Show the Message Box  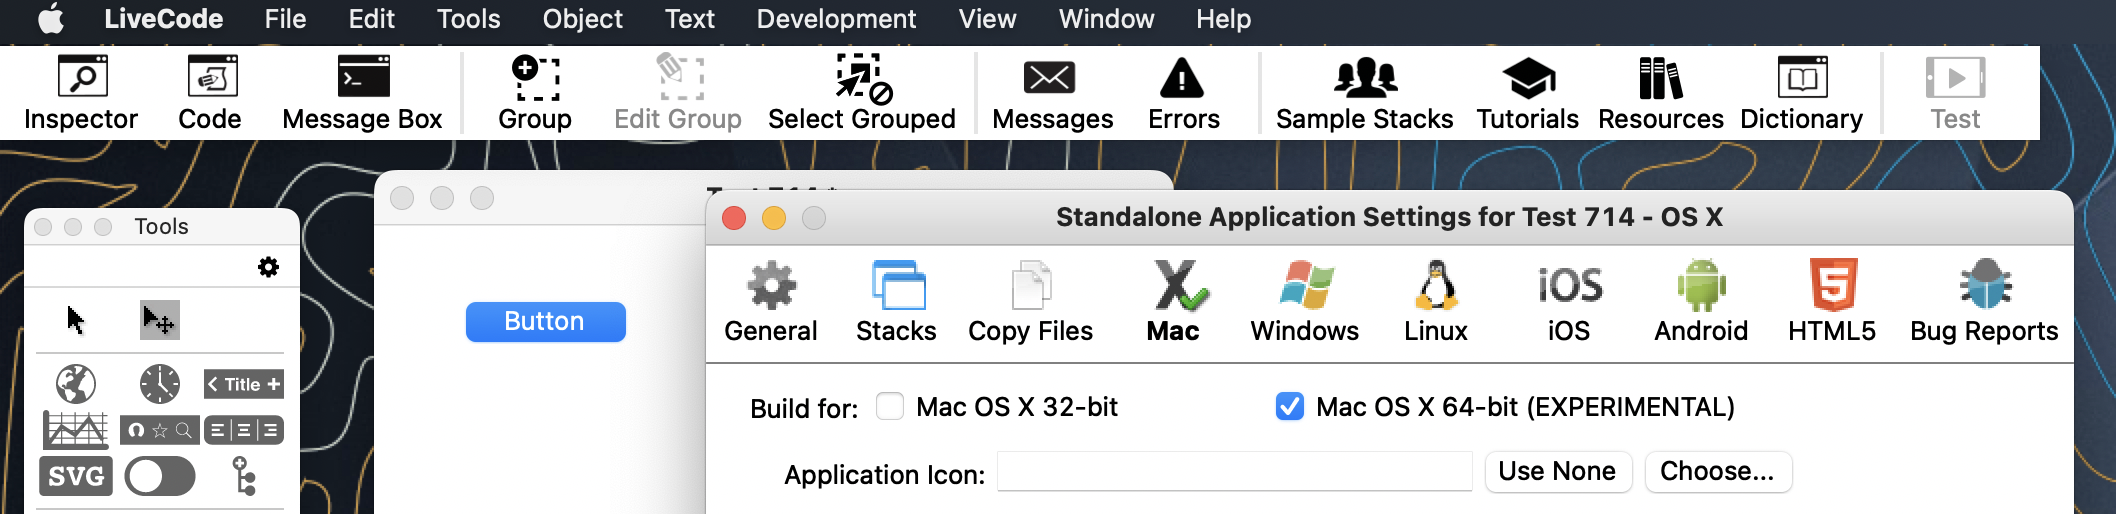[x=362, y=93]
